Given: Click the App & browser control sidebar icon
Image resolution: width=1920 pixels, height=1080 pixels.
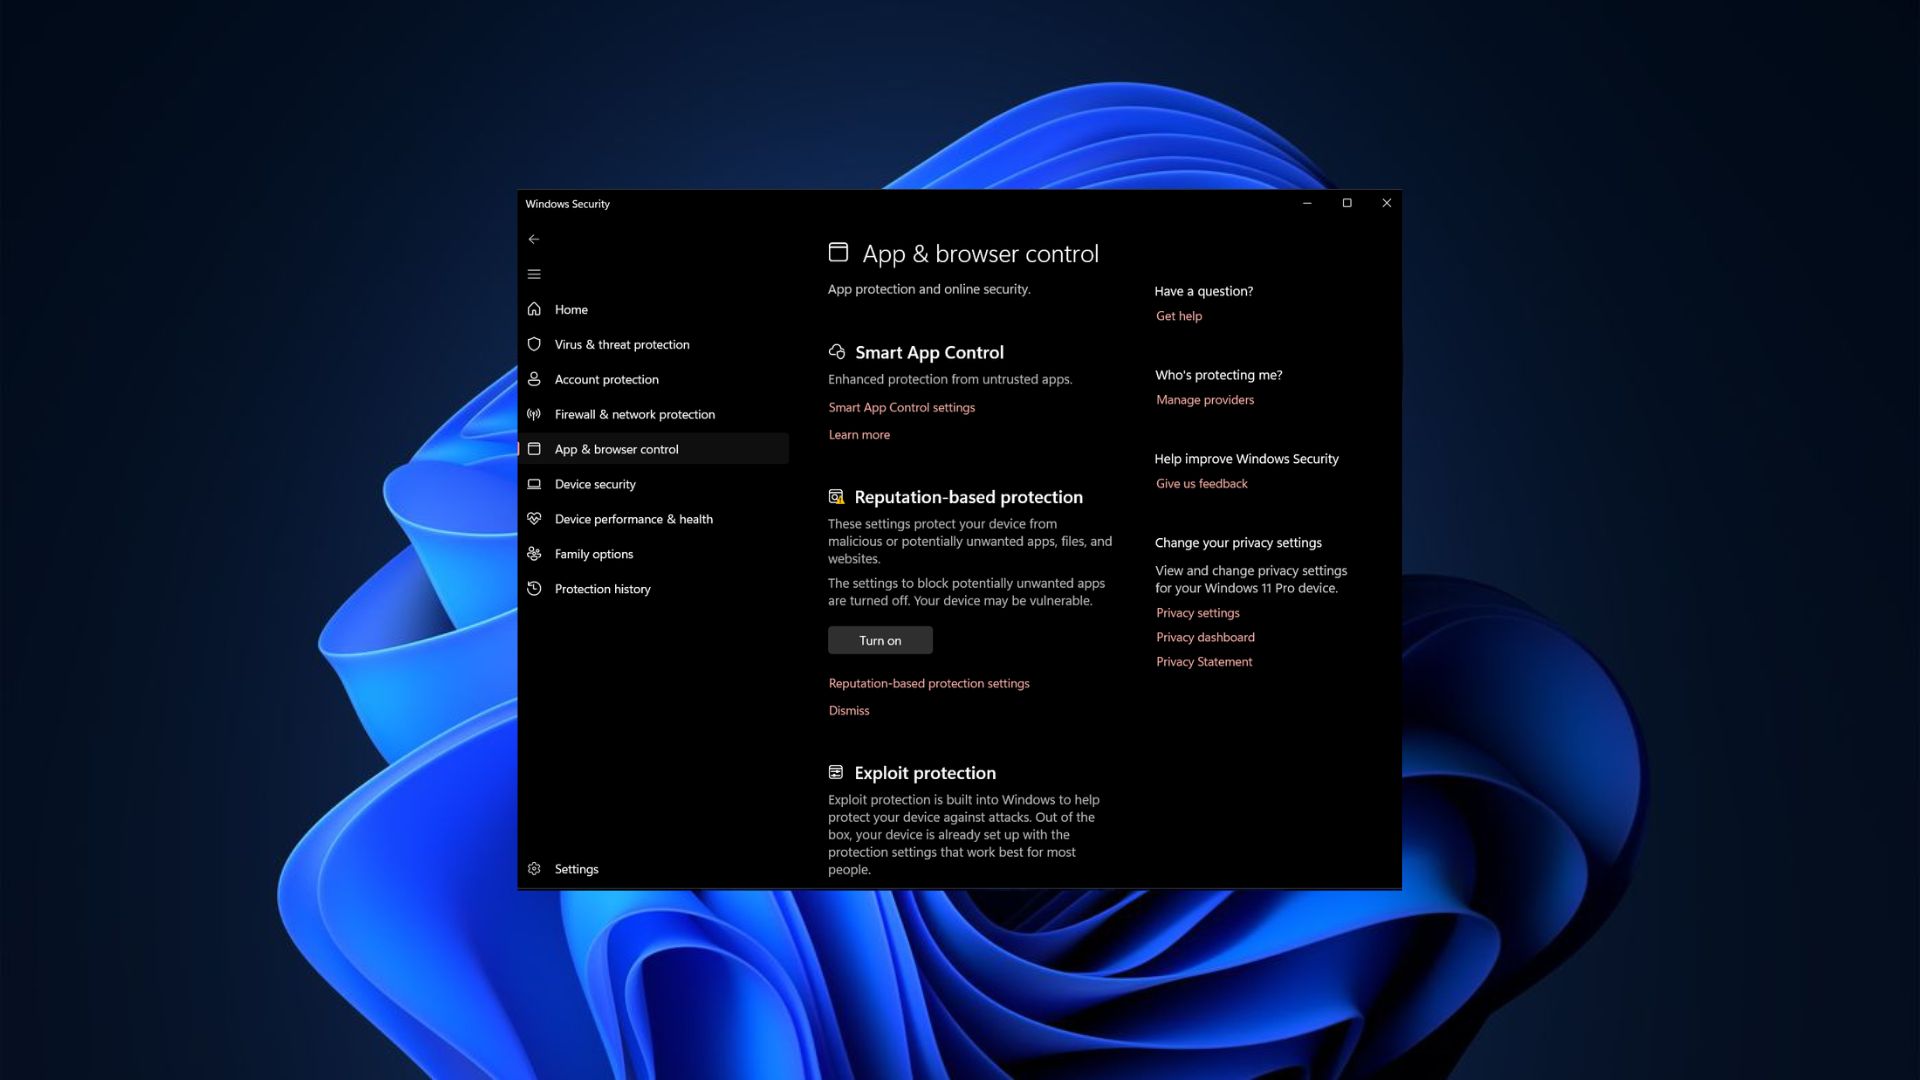Looking at the screenshot, I should tap(534, 449).
